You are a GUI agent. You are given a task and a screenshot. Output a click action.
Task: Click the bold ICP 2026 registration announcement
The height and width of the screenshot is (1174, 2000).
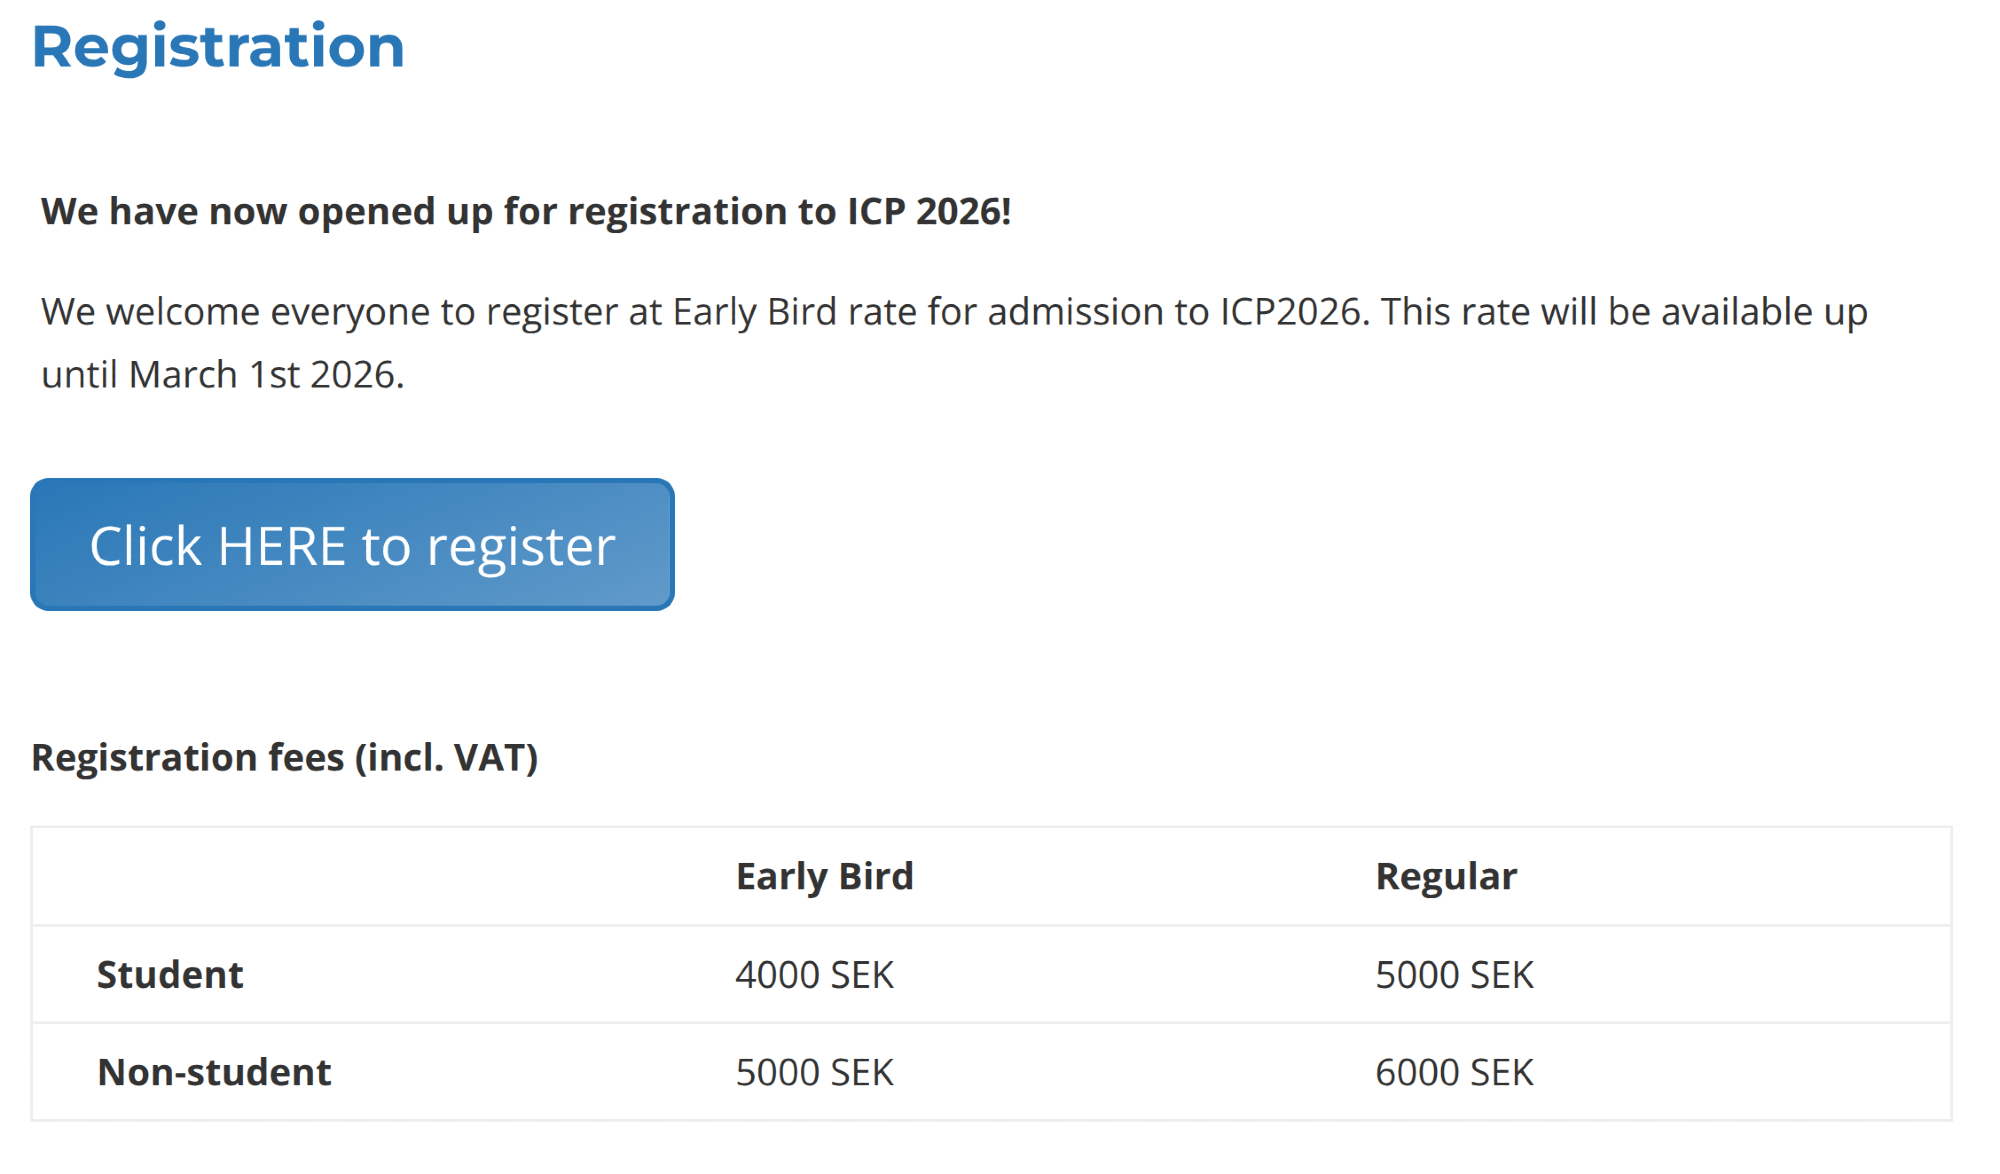[526, 212]
